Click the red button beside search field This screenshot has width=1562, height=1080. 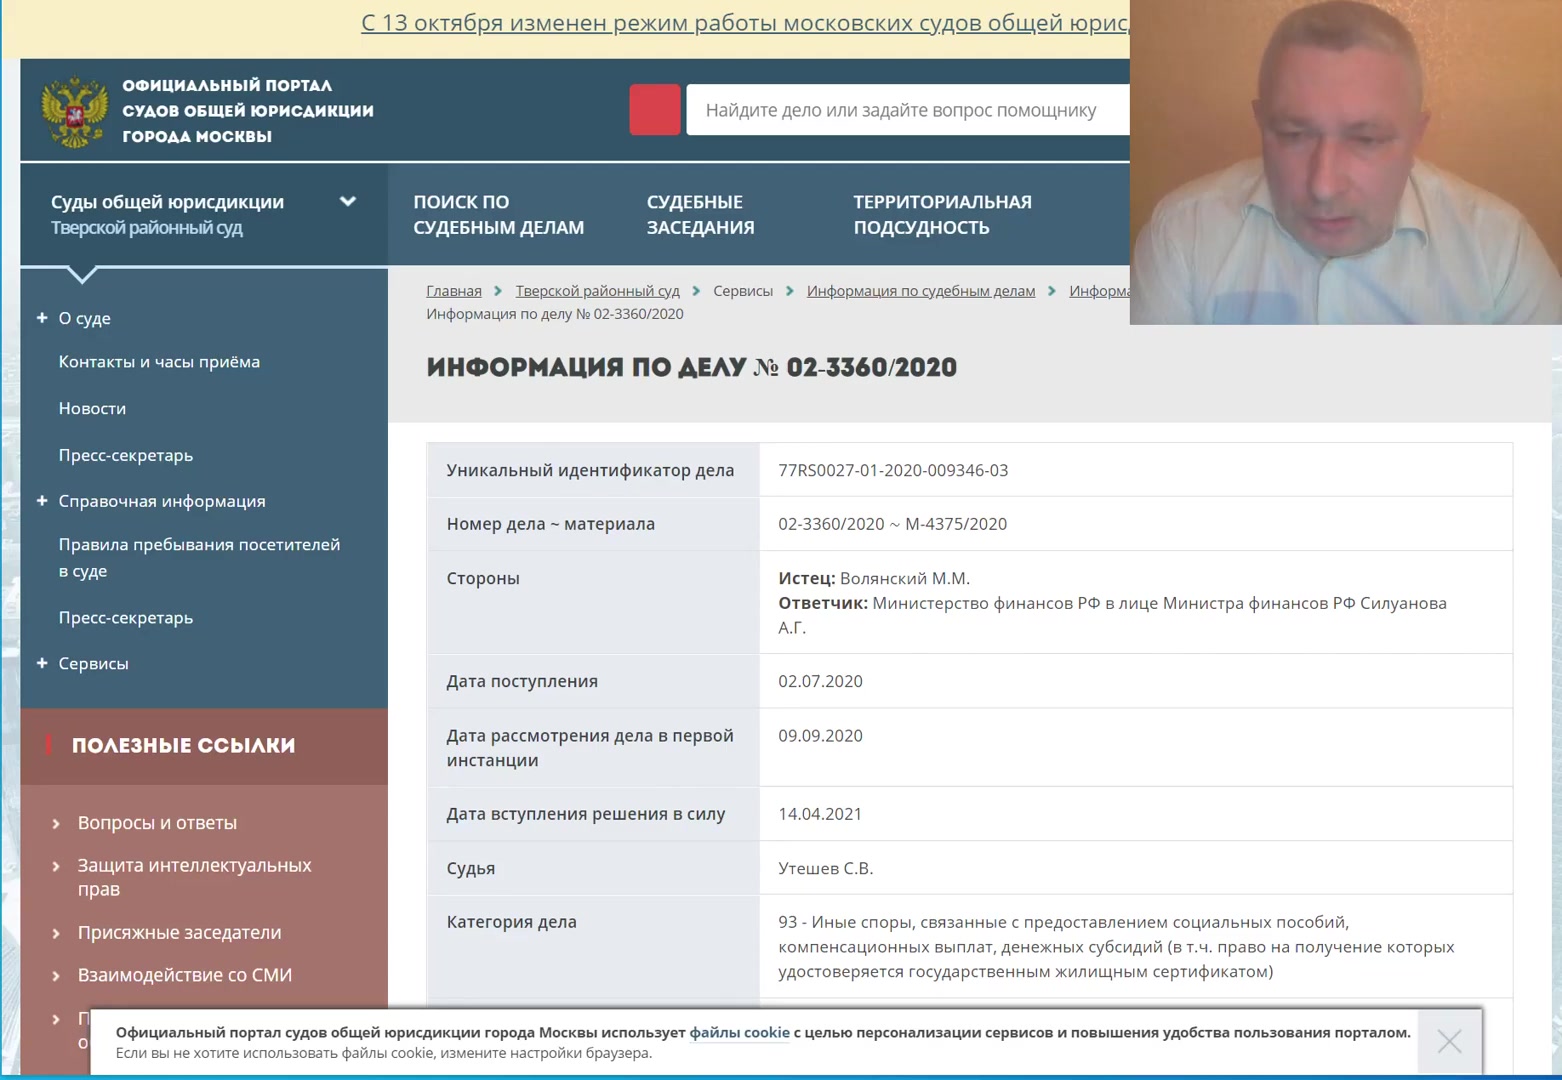point(655,110)
